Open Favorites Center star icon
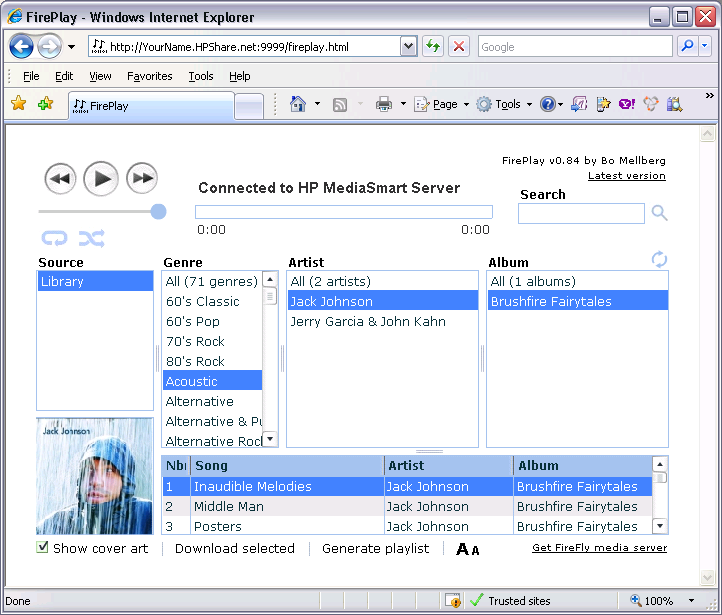The height and width of the screenshot is (615, 722). [x=18, y=104]
